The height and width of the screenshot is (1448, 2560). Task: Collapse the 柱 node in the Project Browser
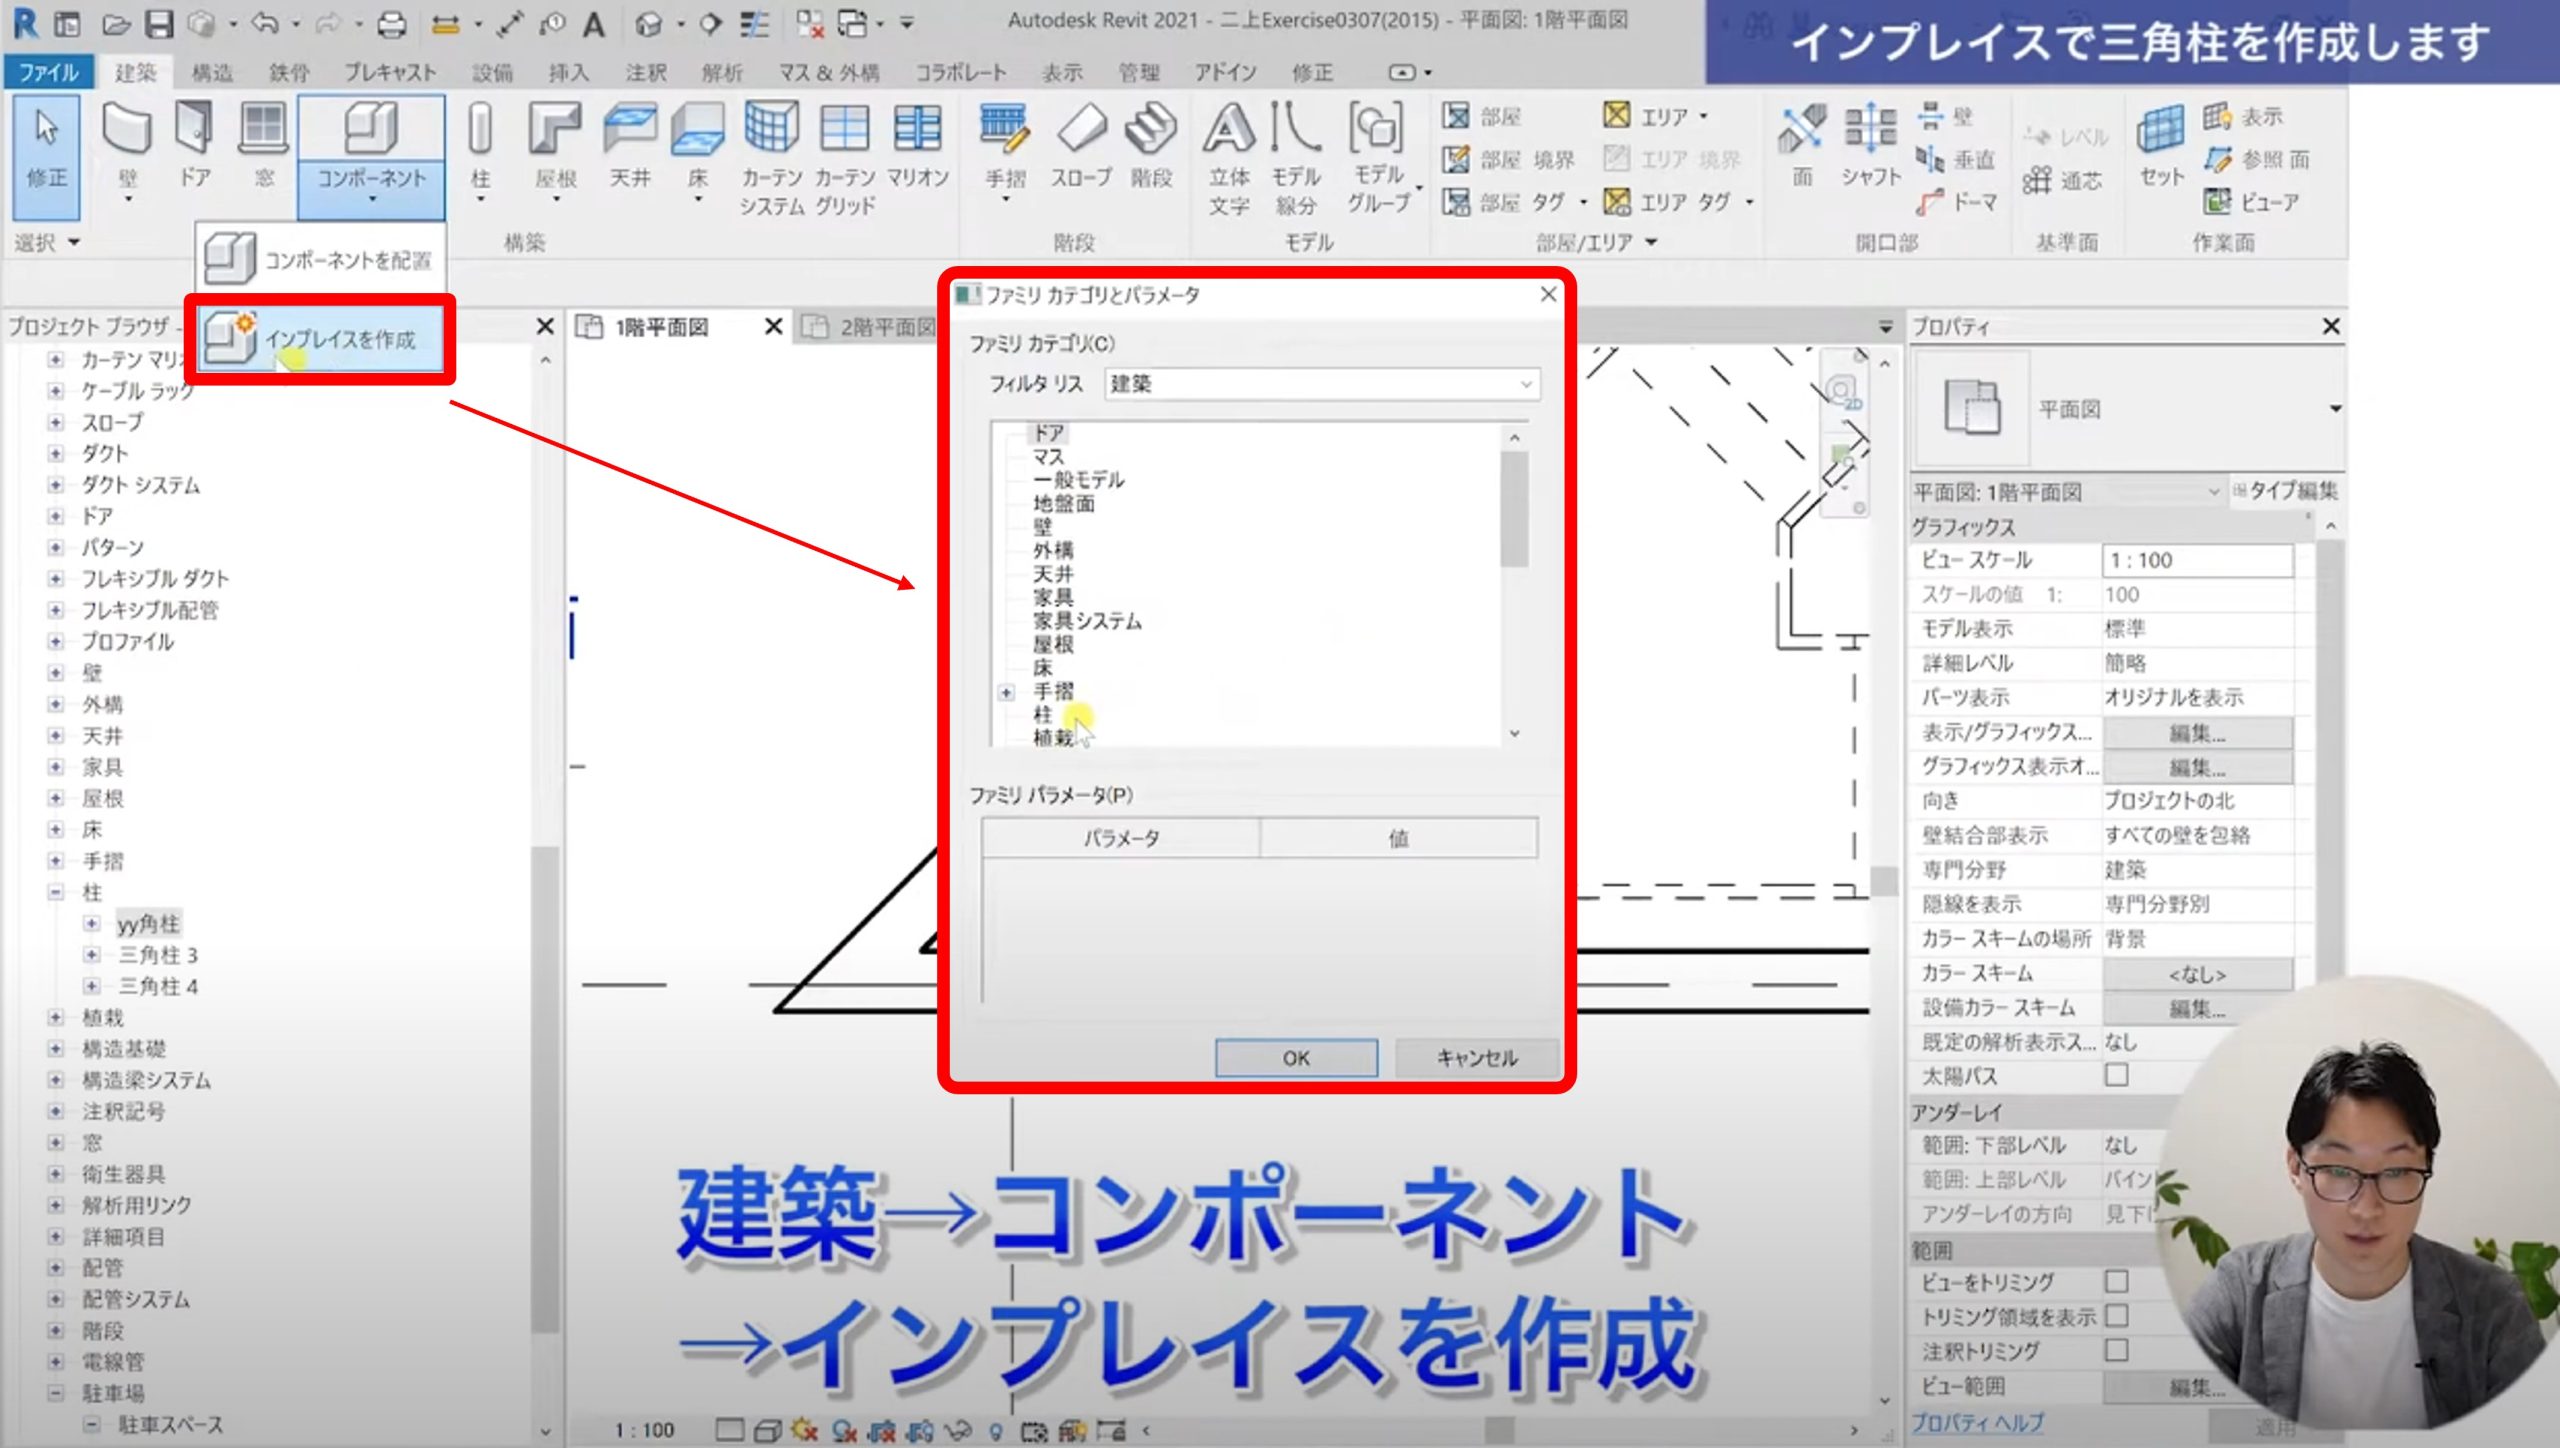tap(56, 892)
